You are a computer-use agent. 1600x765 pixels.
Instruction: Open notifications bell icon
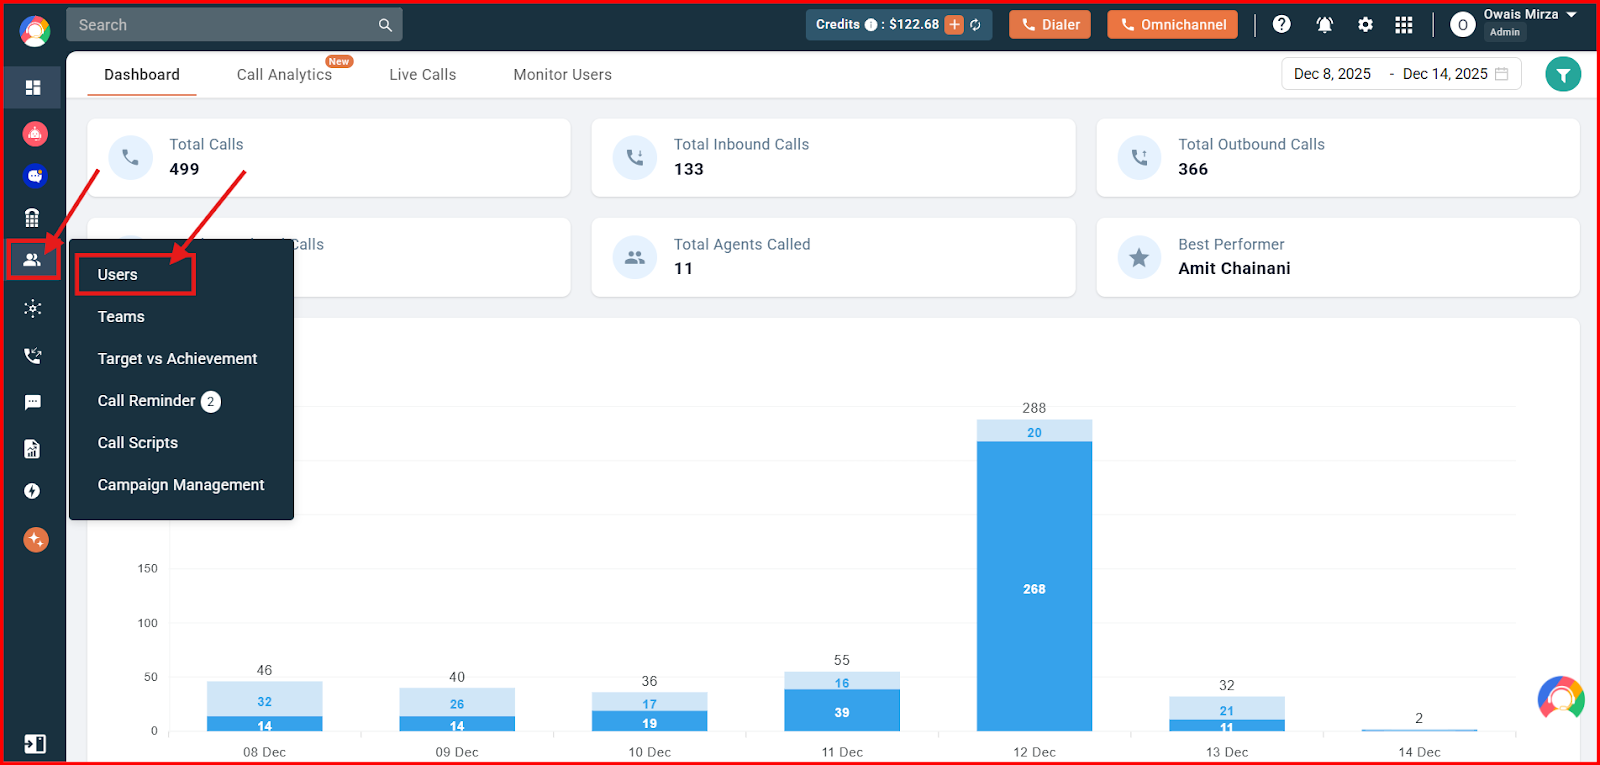click(x=1325, y=25)
